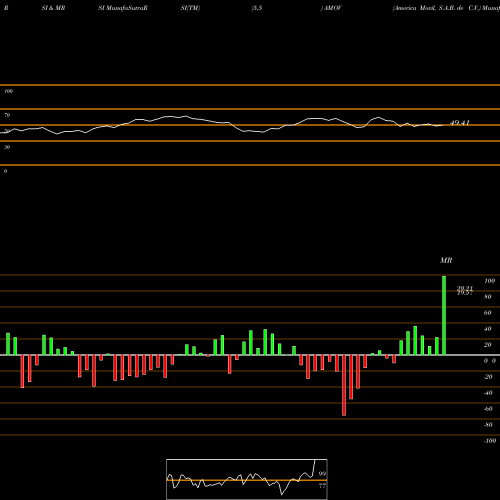Click the 60 label on MR axis

click(x=488, y=313)
